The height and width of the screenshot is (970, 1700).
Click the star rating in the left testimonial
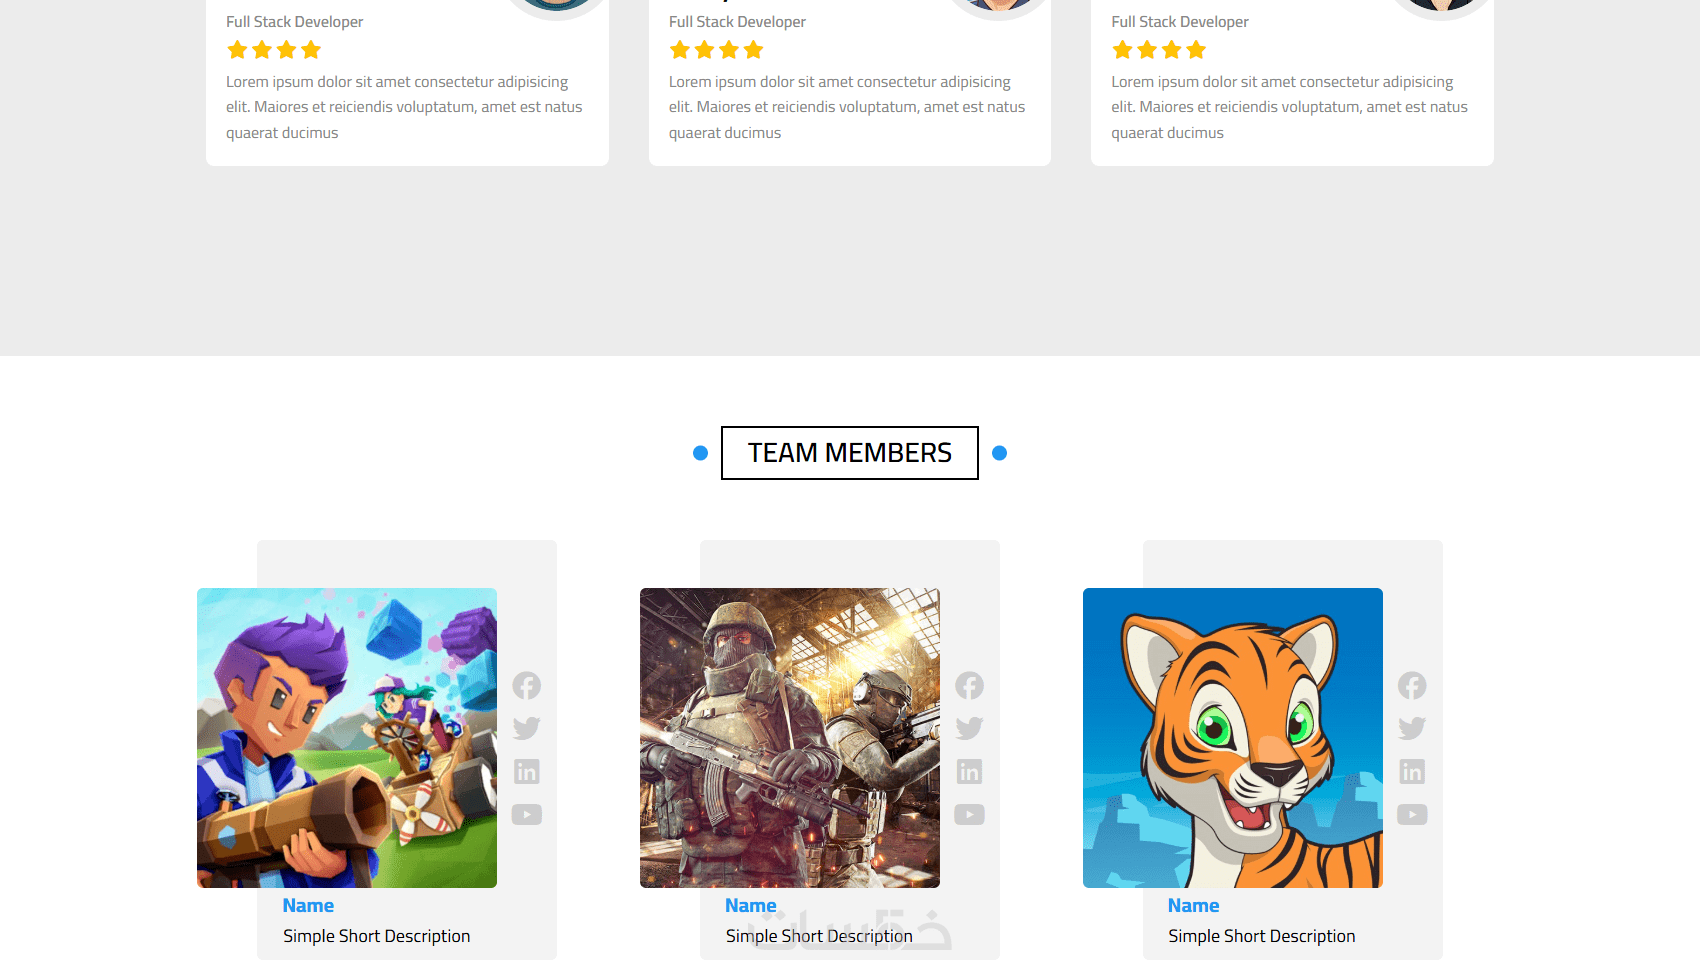click(x=274, y=50)
